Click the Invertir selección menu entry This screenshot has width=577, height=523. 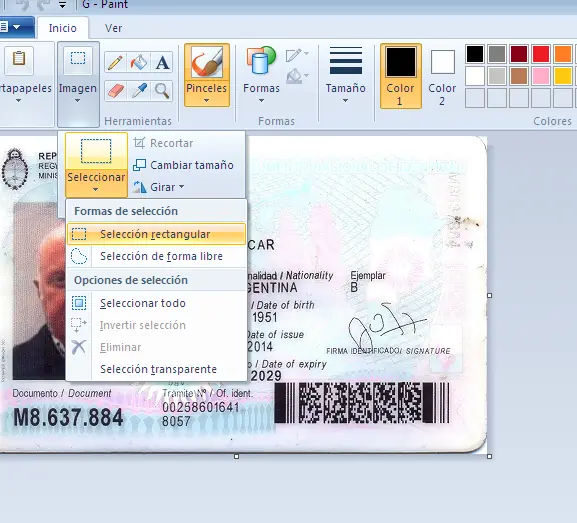156,325
